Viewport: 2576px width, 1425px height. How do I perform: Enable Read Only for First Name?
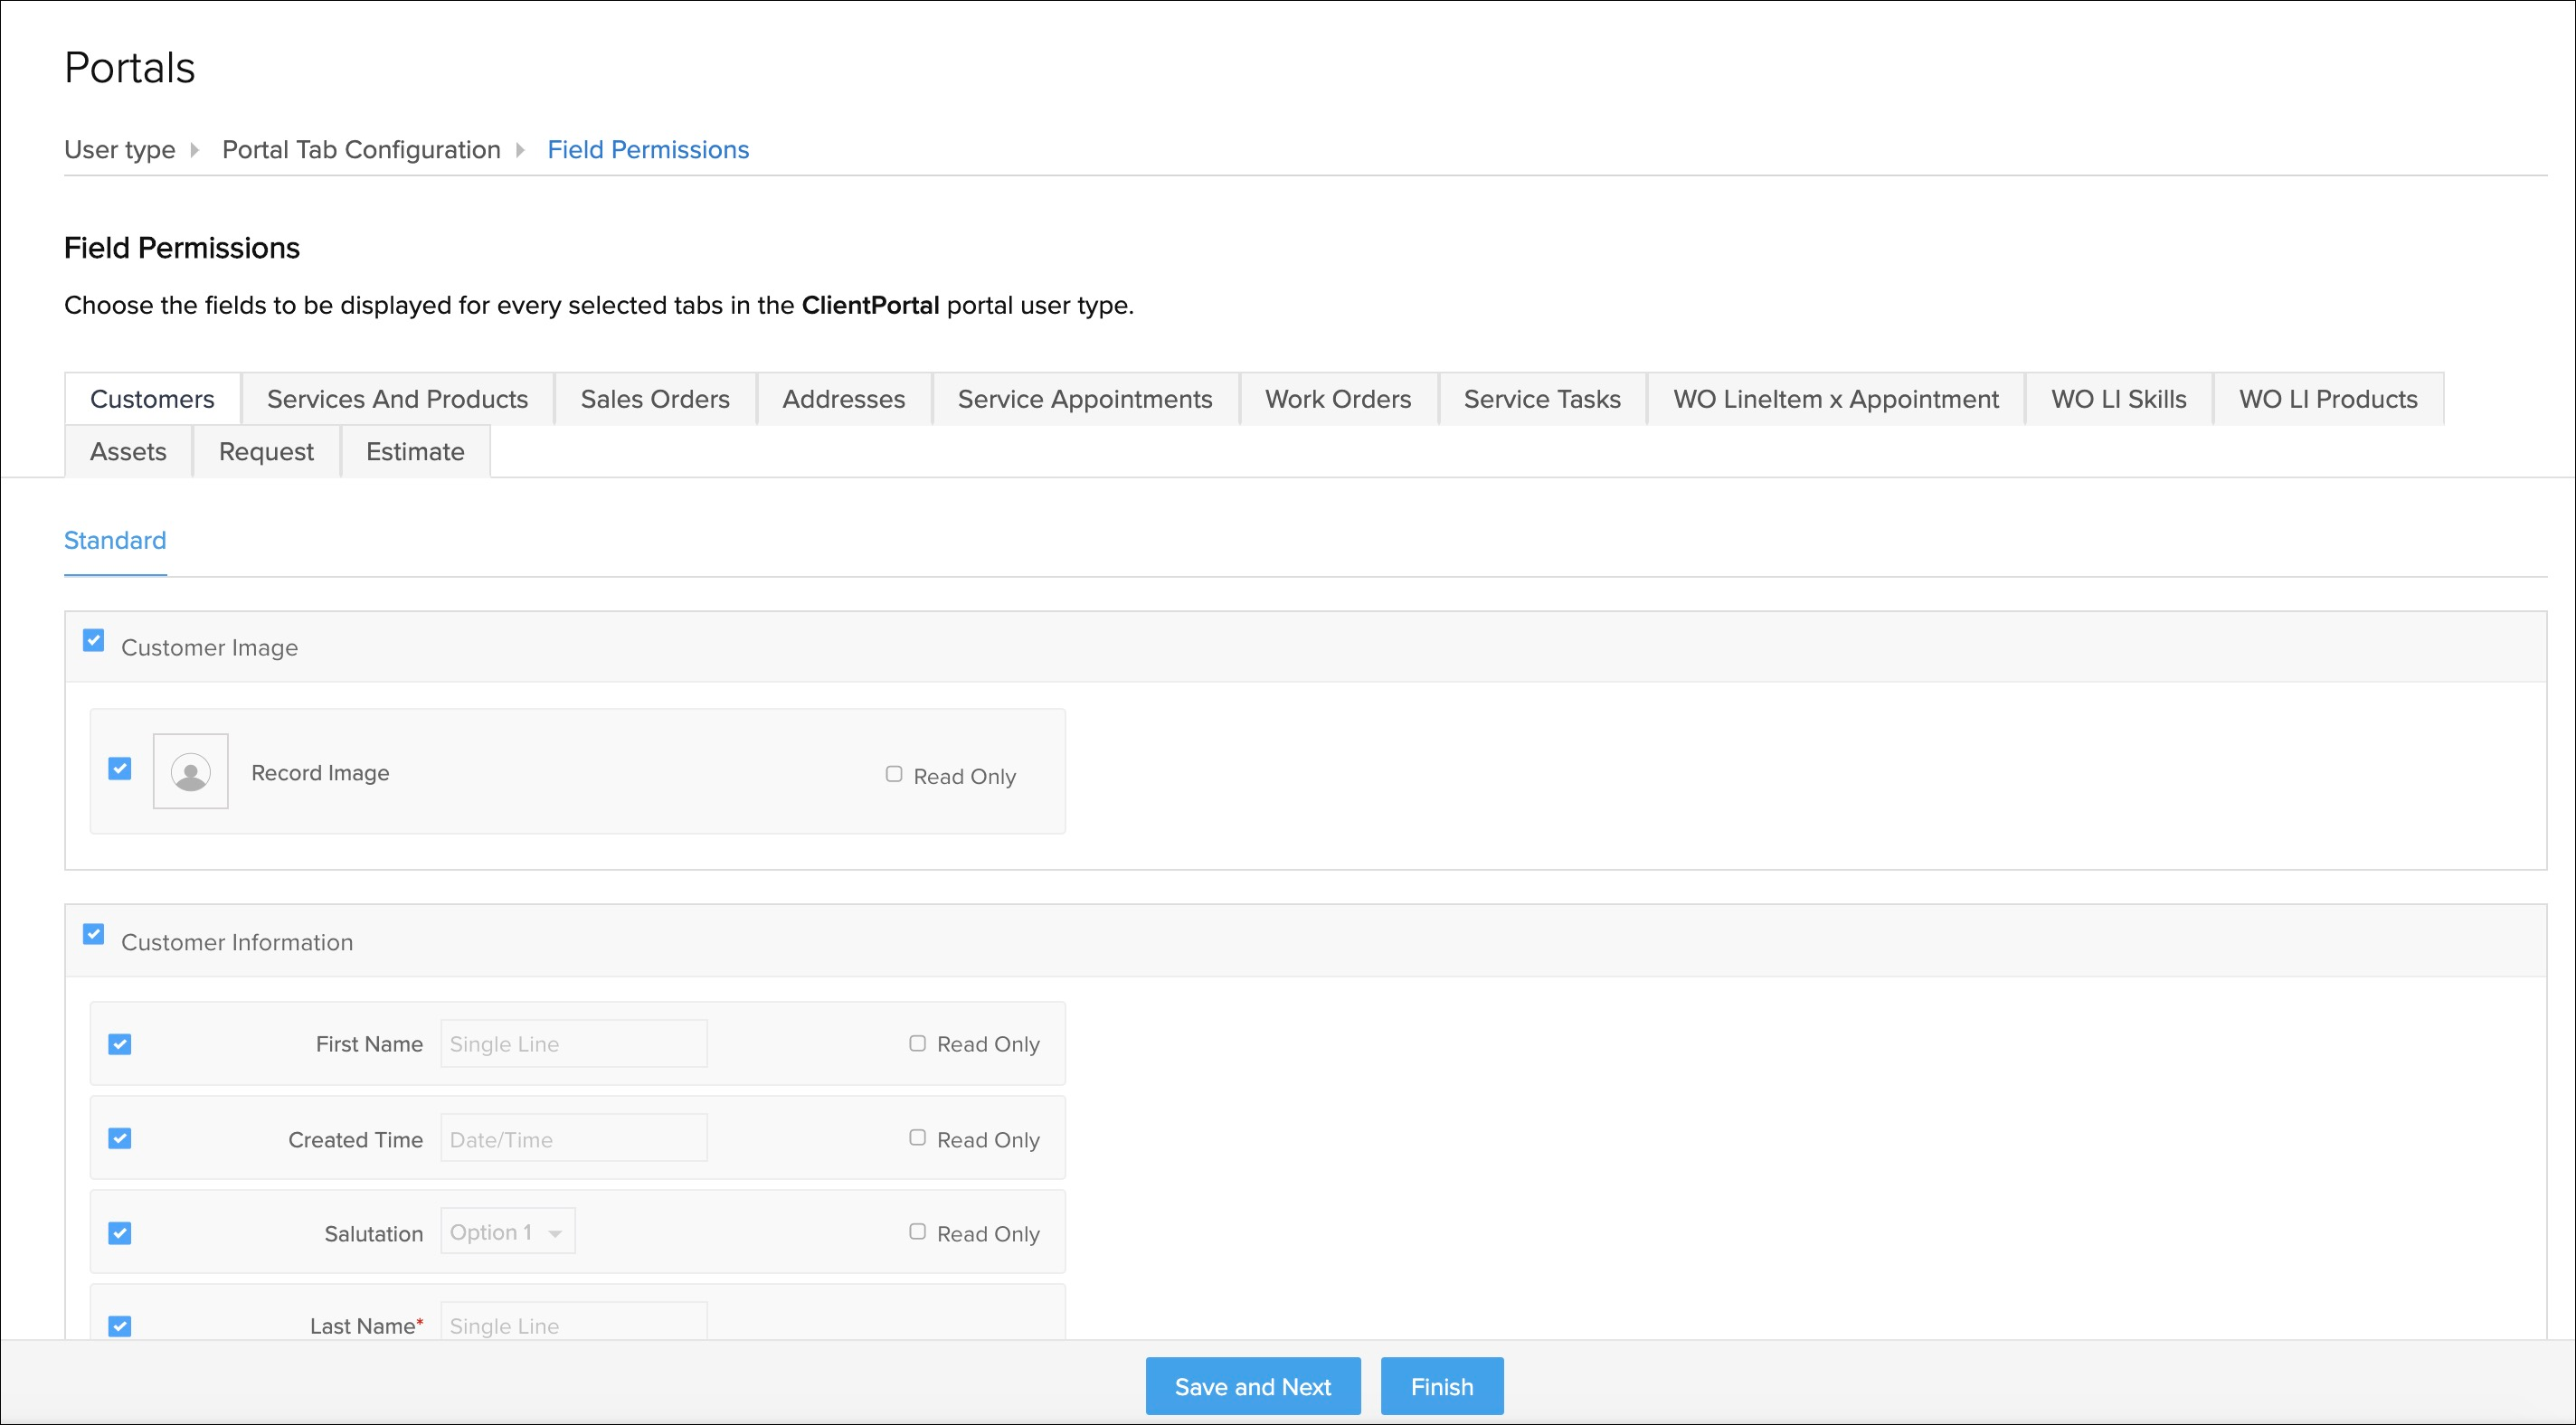[x=917, y=1043]
